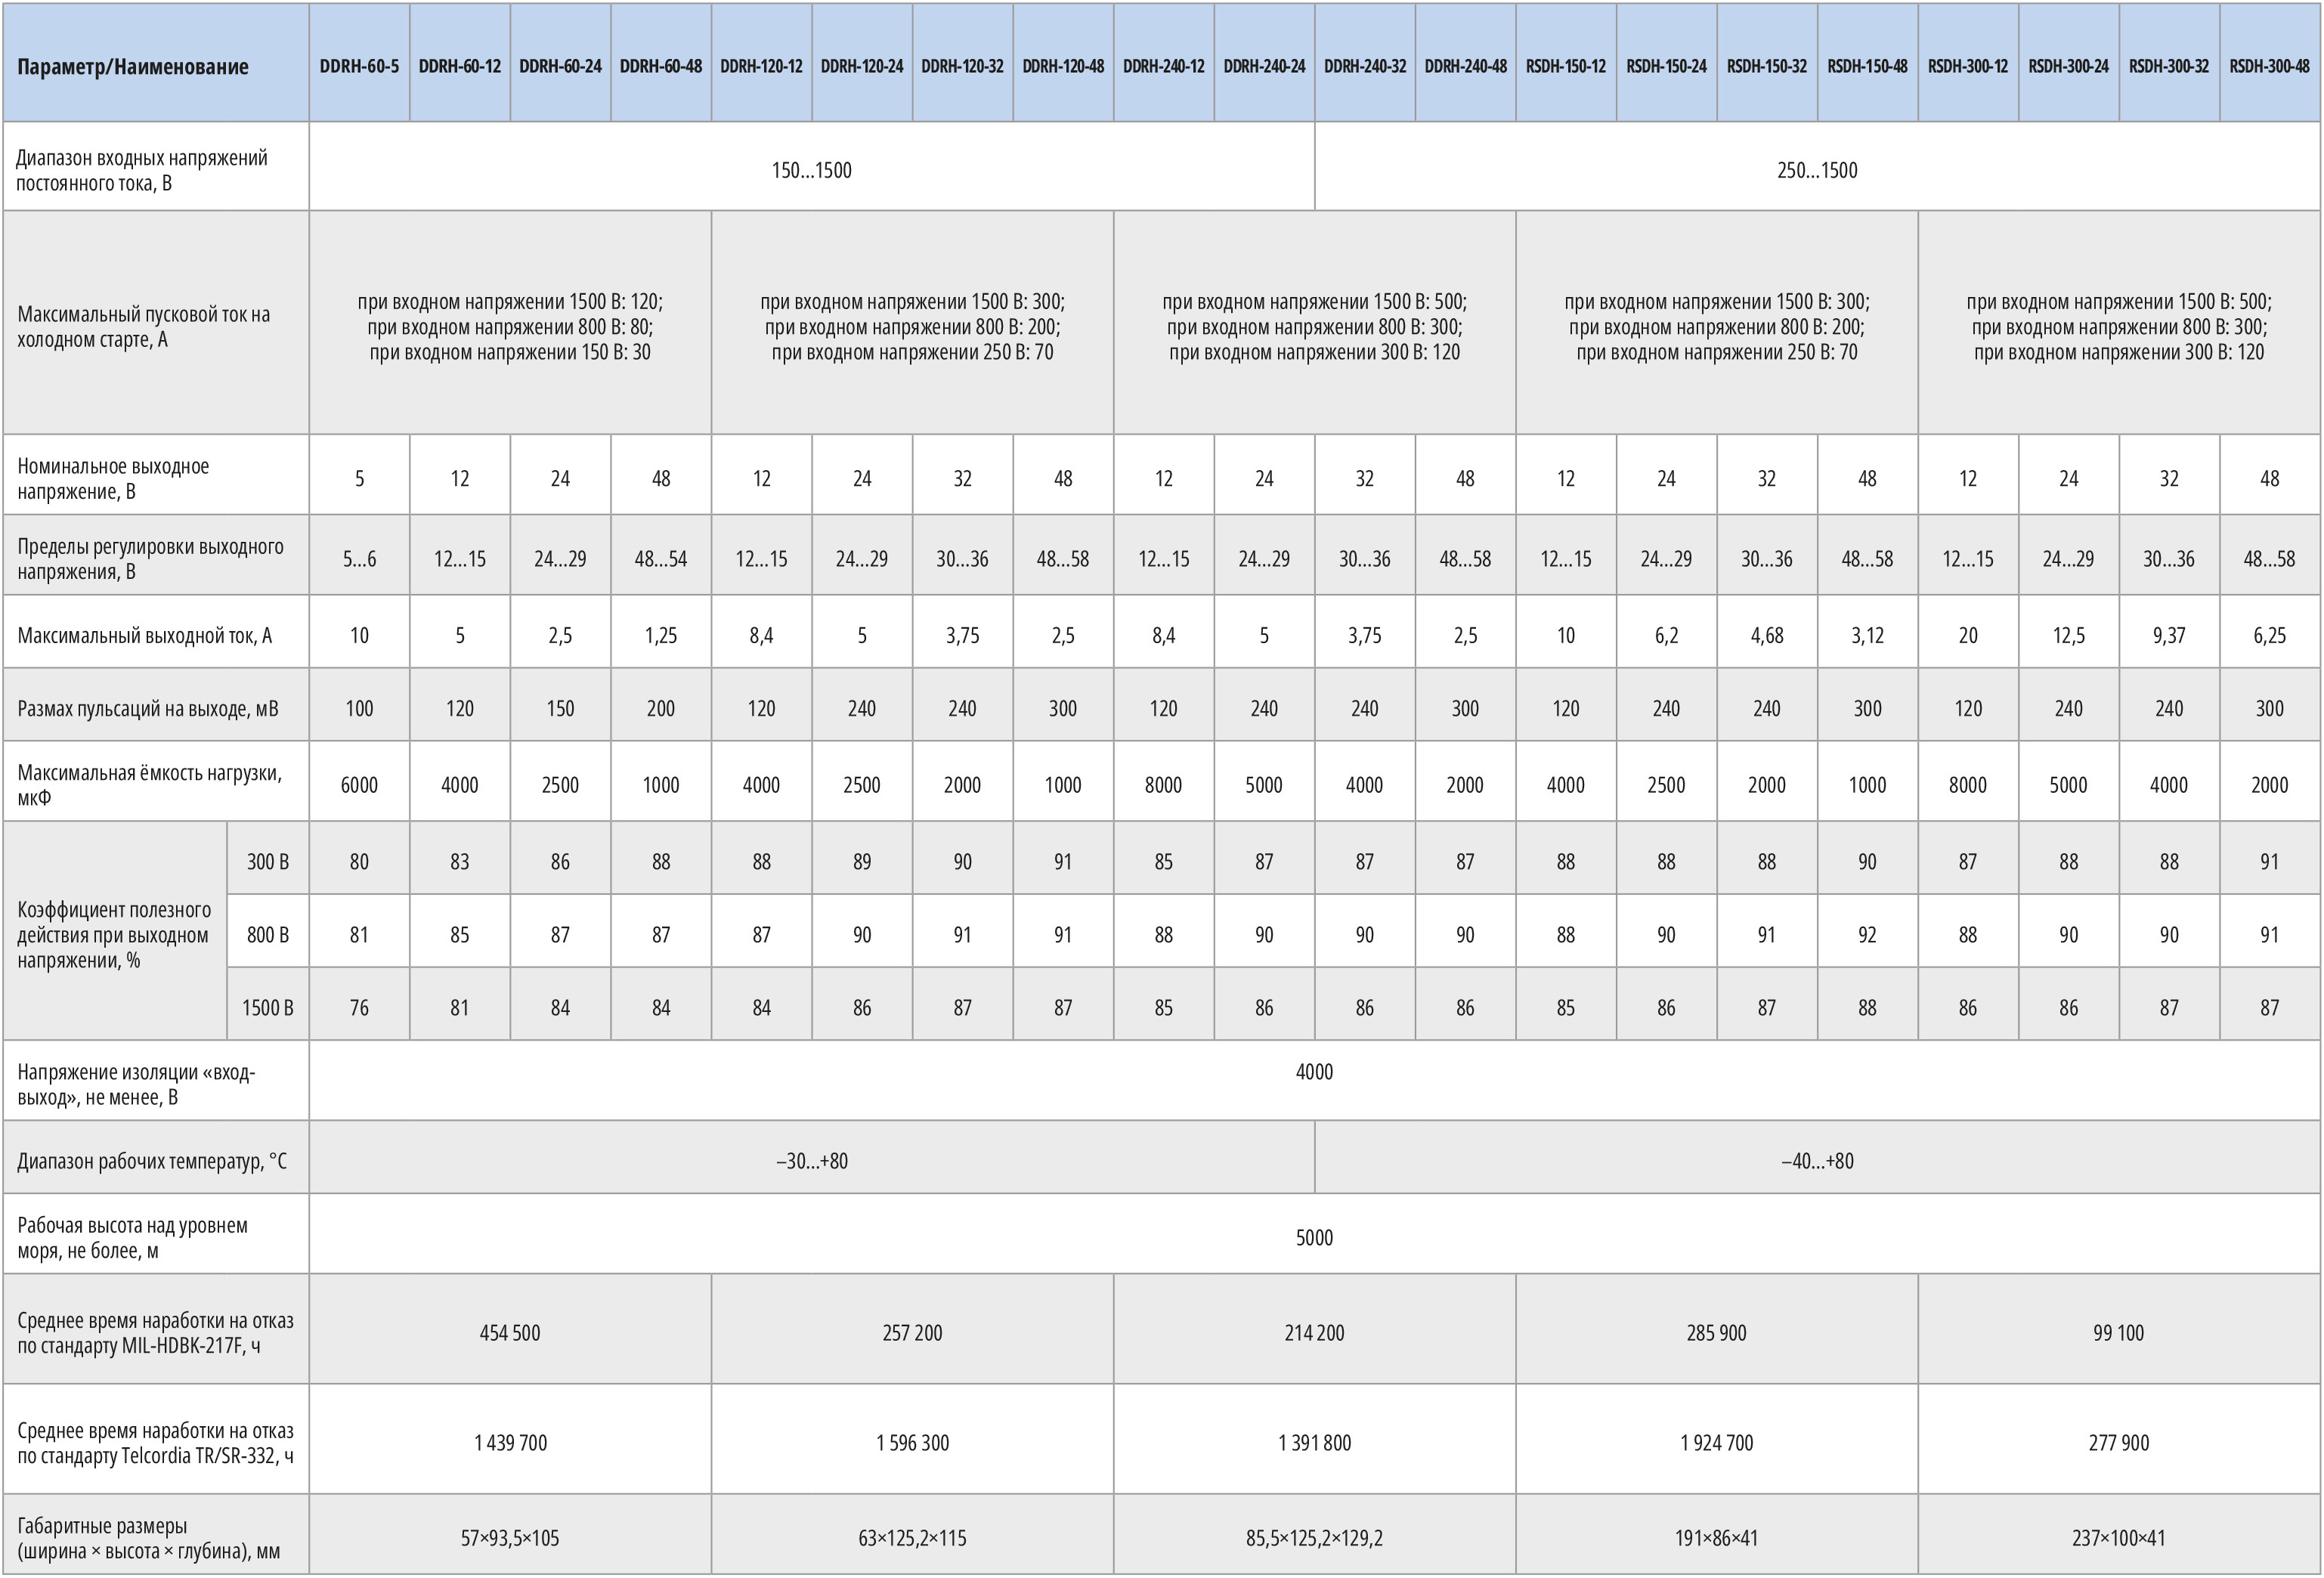The width and height of the screenshot is (2324, 1578).
Task: Click the '250...1500' input voltage cell
Action: click(x=1818, y=166)
